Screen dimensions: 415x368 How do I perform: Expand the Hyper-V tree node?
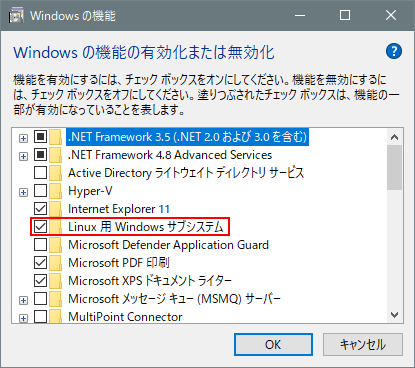coord(23,192)
